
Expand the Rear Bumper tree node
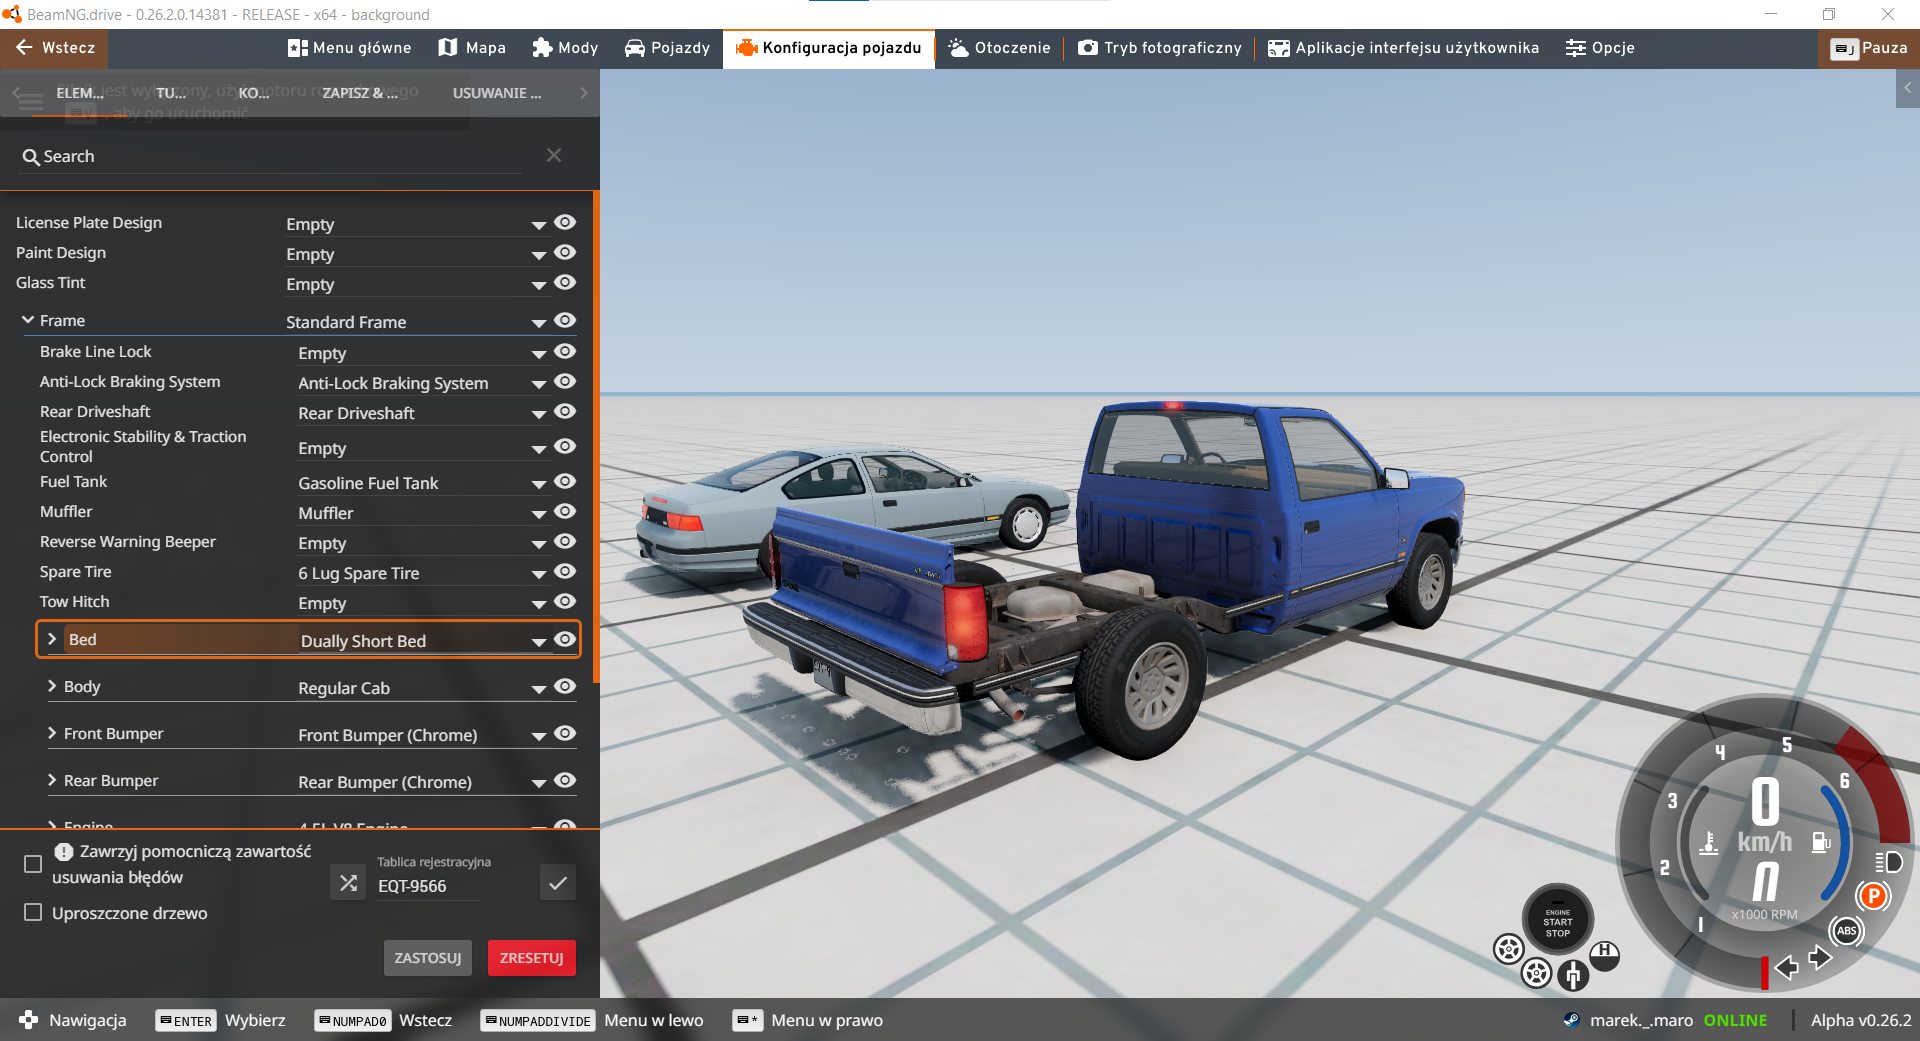pos(52,780)
